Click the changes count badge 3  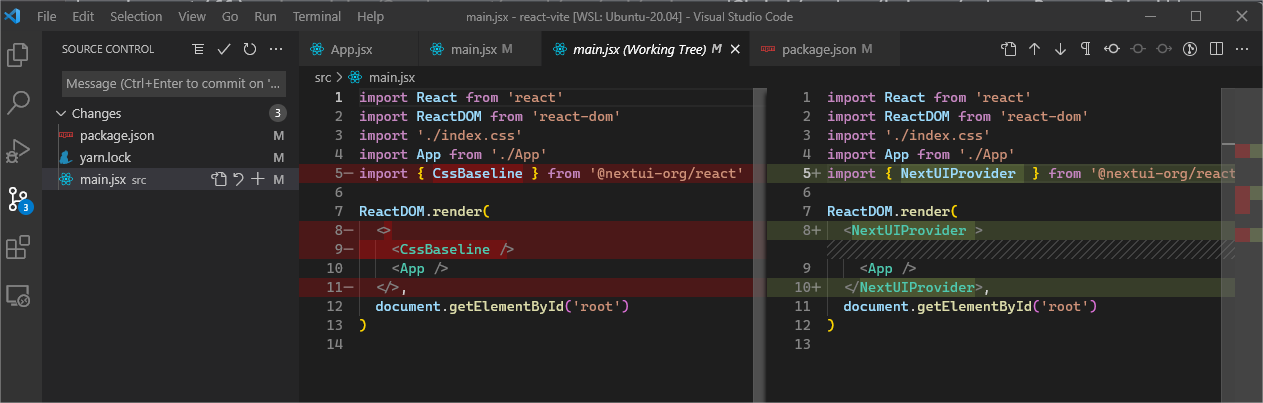tap(277, 113)
